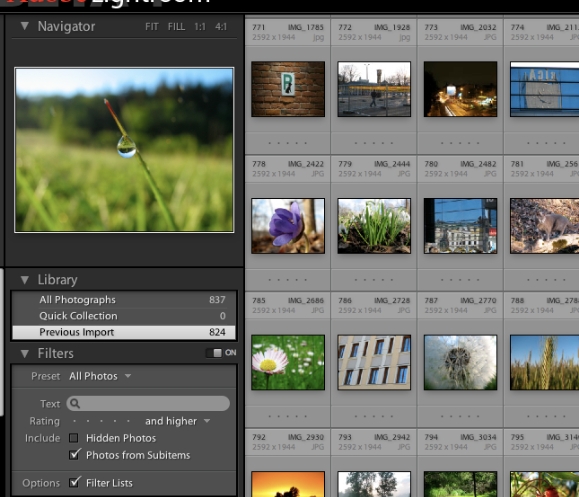Collapse the Library panel triangle
The image size is (579, 497).
tap(25, 280)
